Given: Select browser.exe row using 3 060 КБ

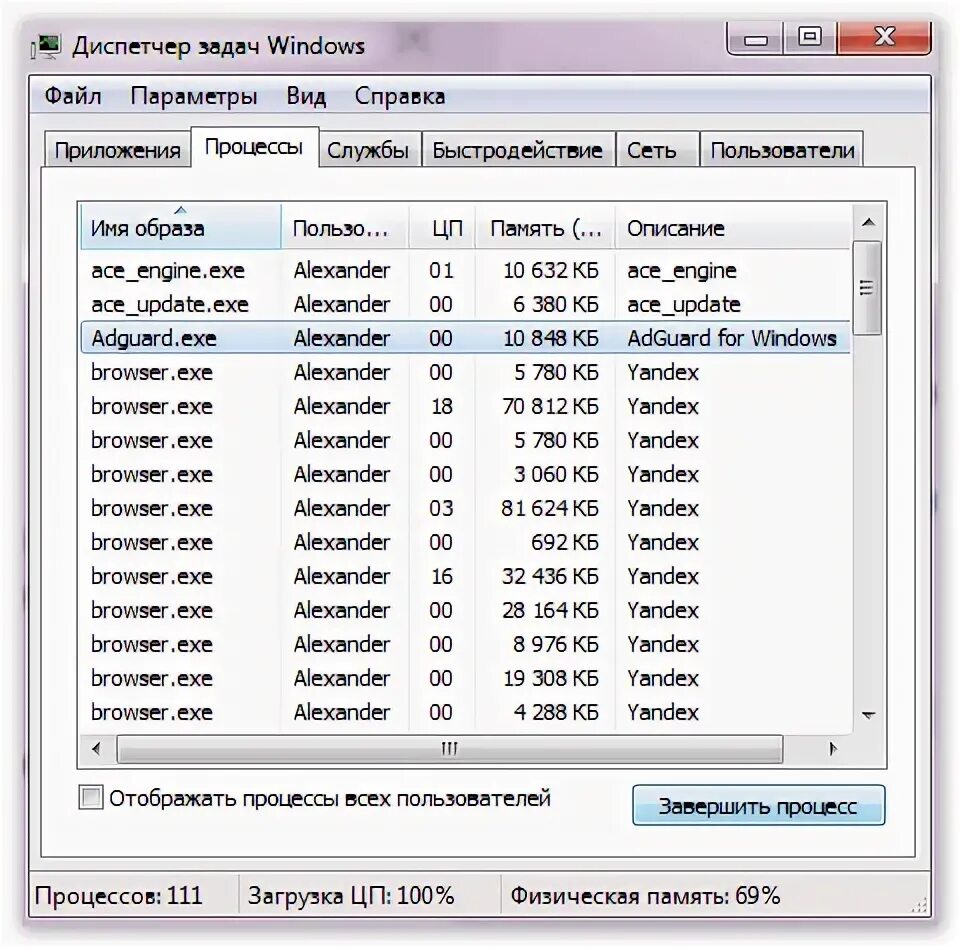Looking at the screenshot, I should (465, 474).
